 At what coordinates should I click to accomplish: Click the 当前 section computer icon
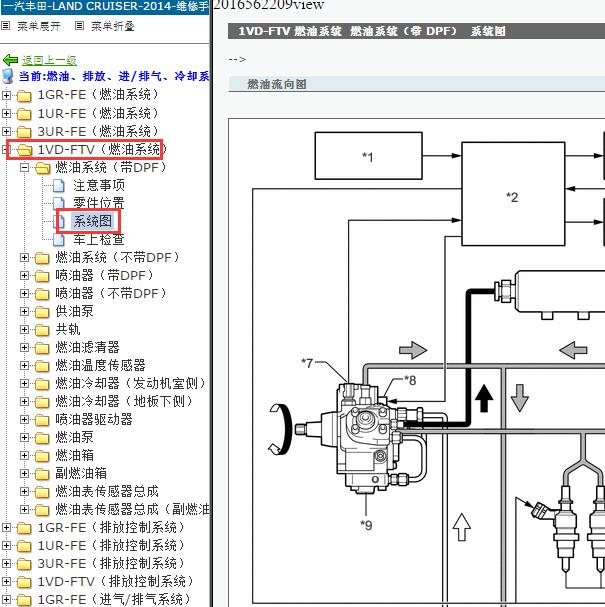tap(8, 76)
